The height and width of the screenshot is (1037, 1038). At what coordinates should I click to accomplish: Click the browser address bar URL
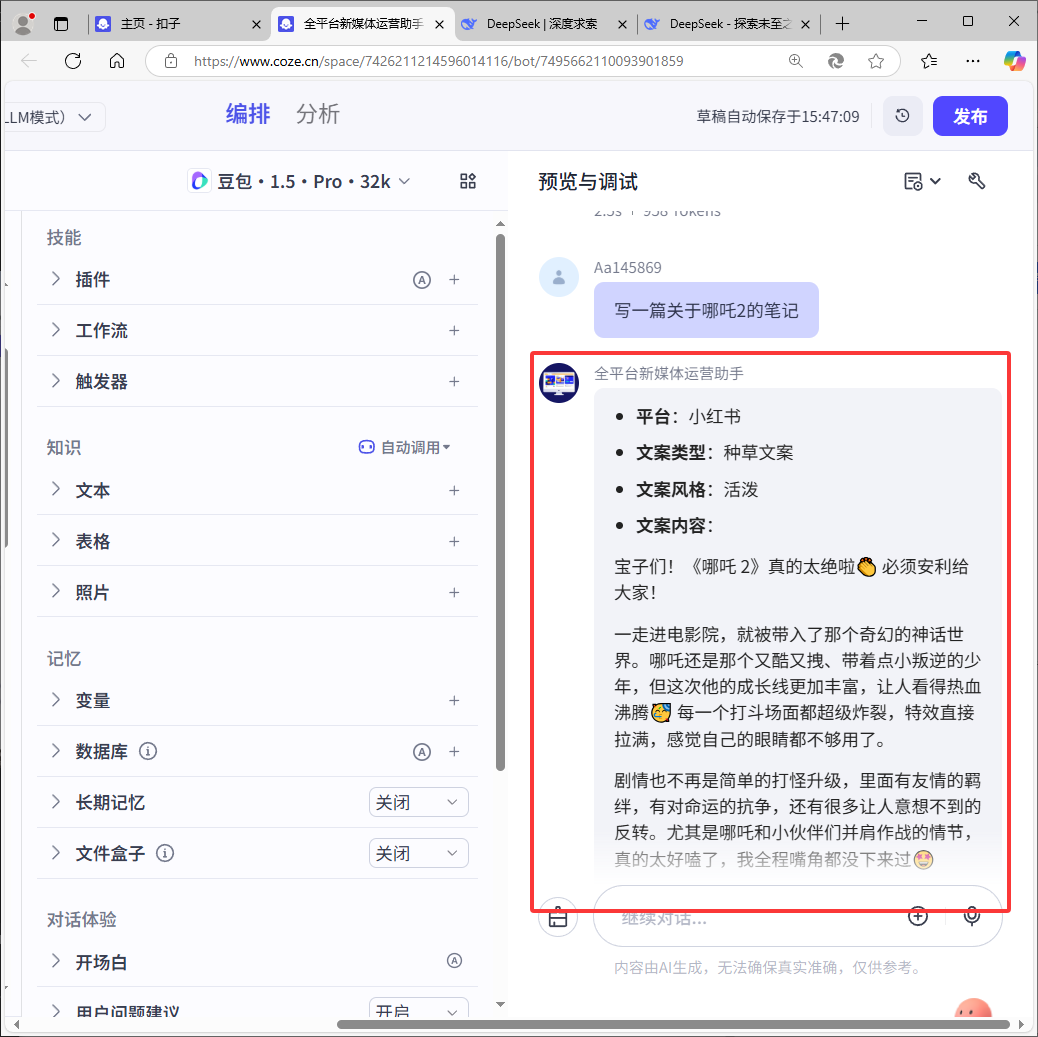click(x=438, y=61)
